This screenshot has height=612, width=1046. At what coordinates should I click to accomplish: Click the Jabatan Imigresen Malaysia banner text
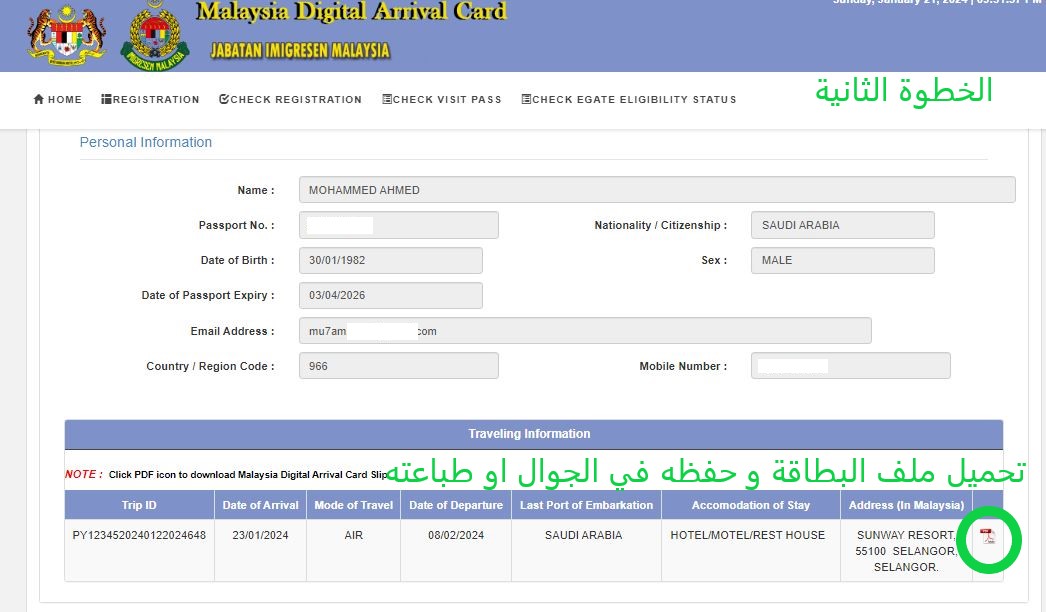click(x=300, y=50)
